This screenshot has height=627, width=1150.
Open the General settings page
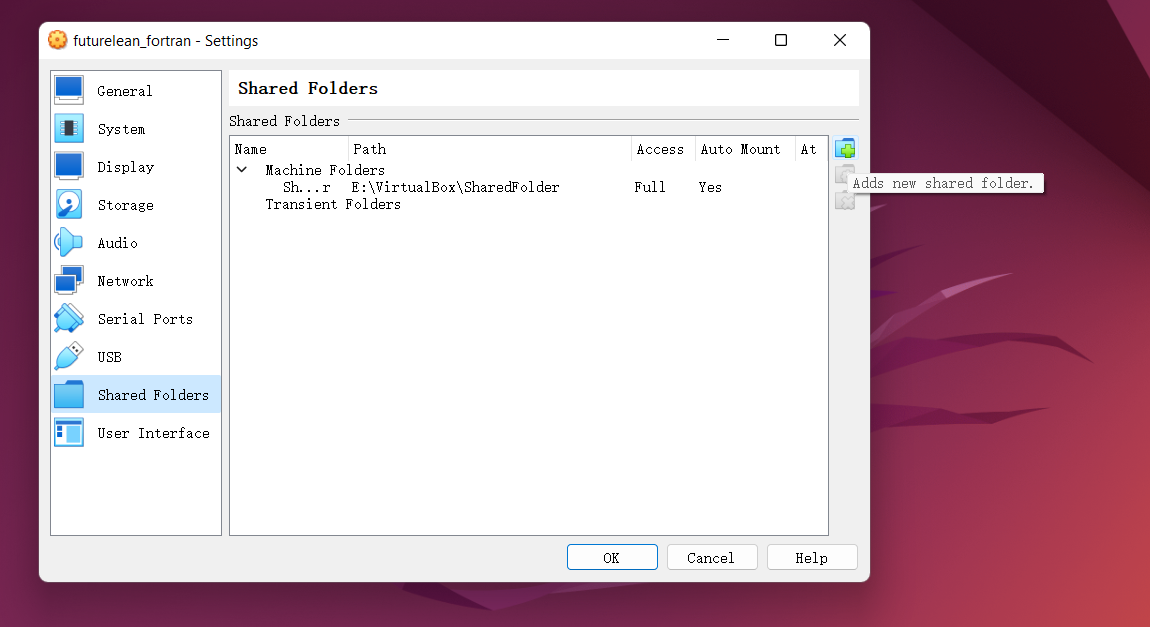tap(123, 90)
